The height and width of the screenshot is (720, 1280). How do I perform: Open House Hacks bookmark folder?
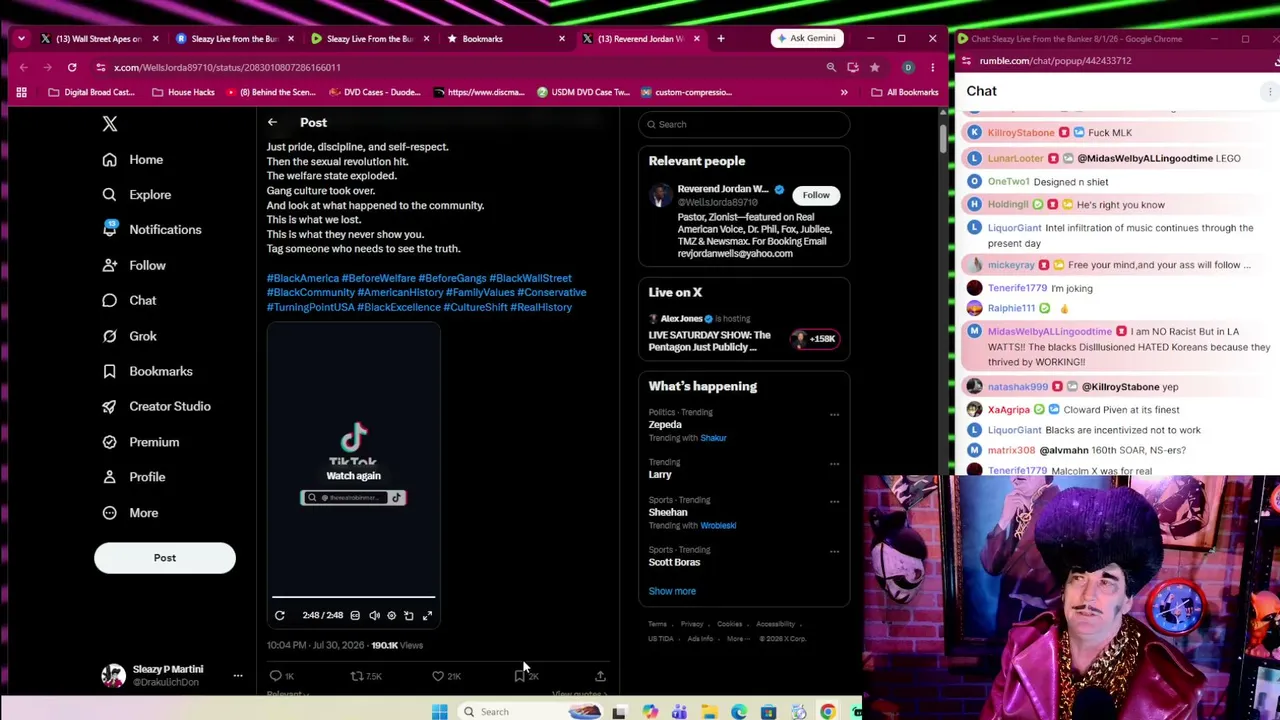point(183,92)
